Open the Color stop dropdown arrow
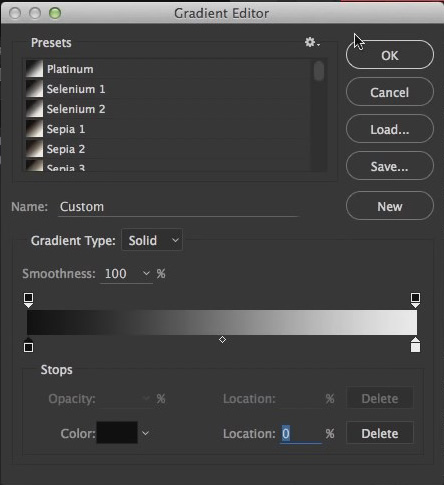The height and width of the screenshot is (485, 444). tap(145, 433)
